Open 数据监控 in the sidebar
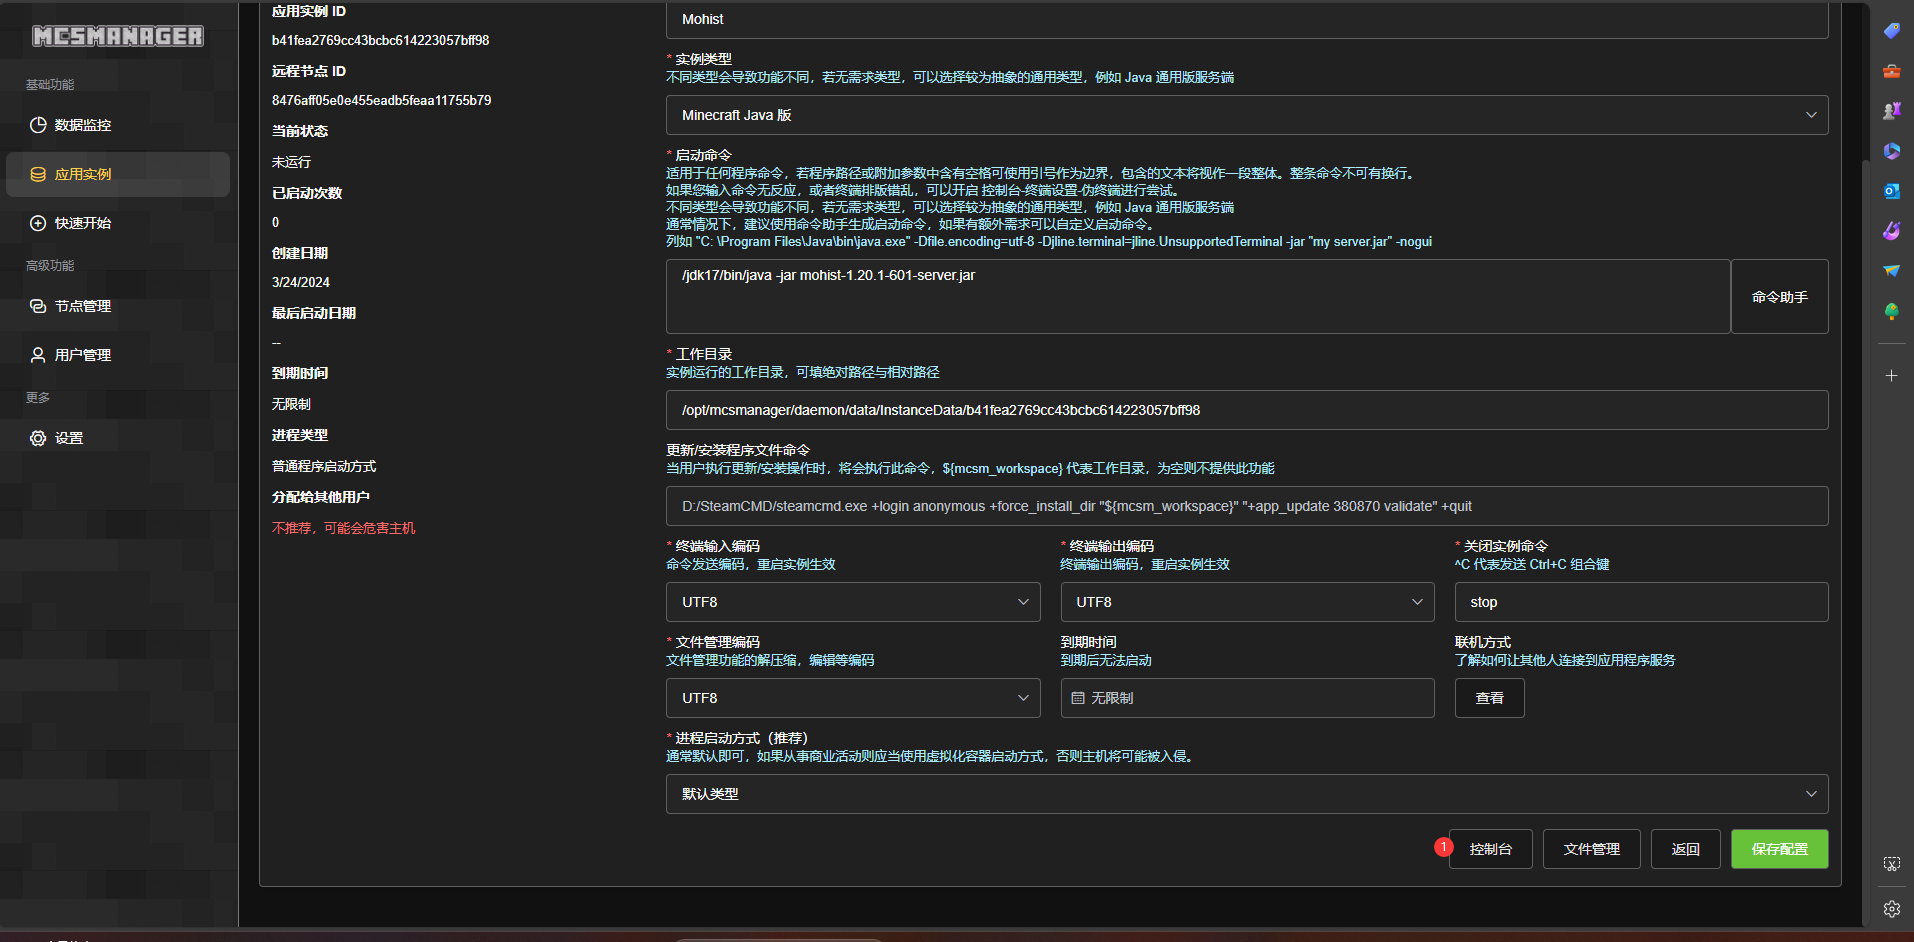 click(118, 125)
